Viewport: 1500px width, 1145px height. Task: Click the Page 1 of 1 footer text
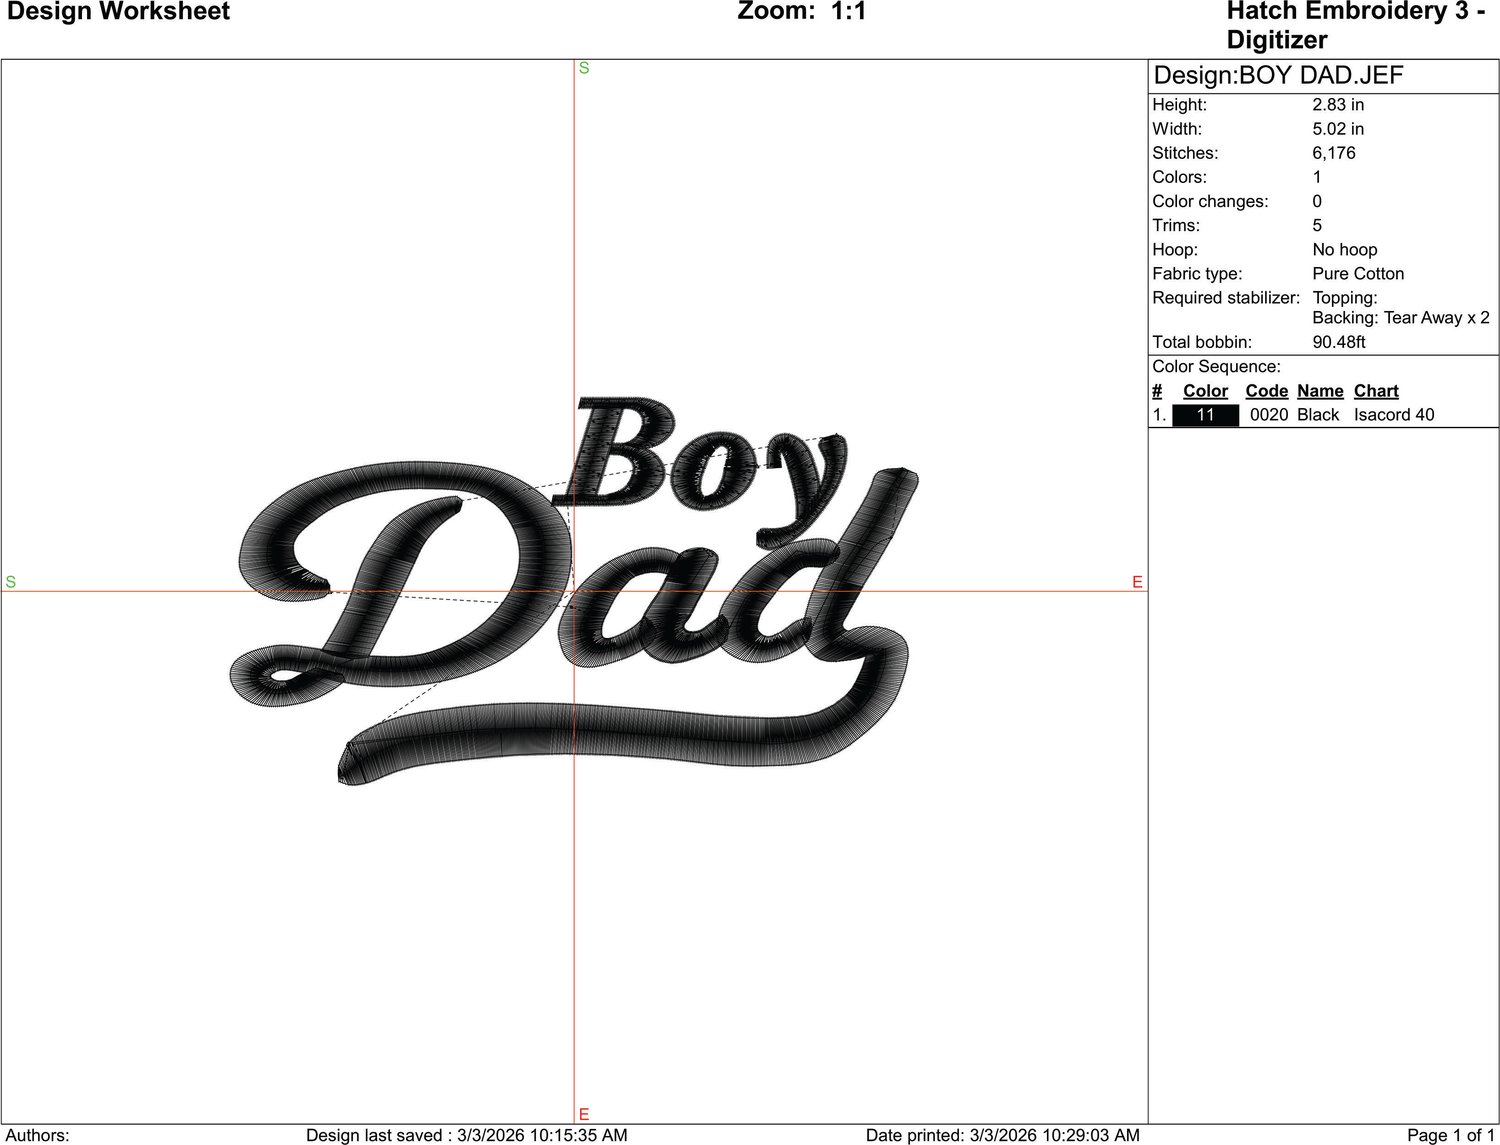coord(1451,1135)
